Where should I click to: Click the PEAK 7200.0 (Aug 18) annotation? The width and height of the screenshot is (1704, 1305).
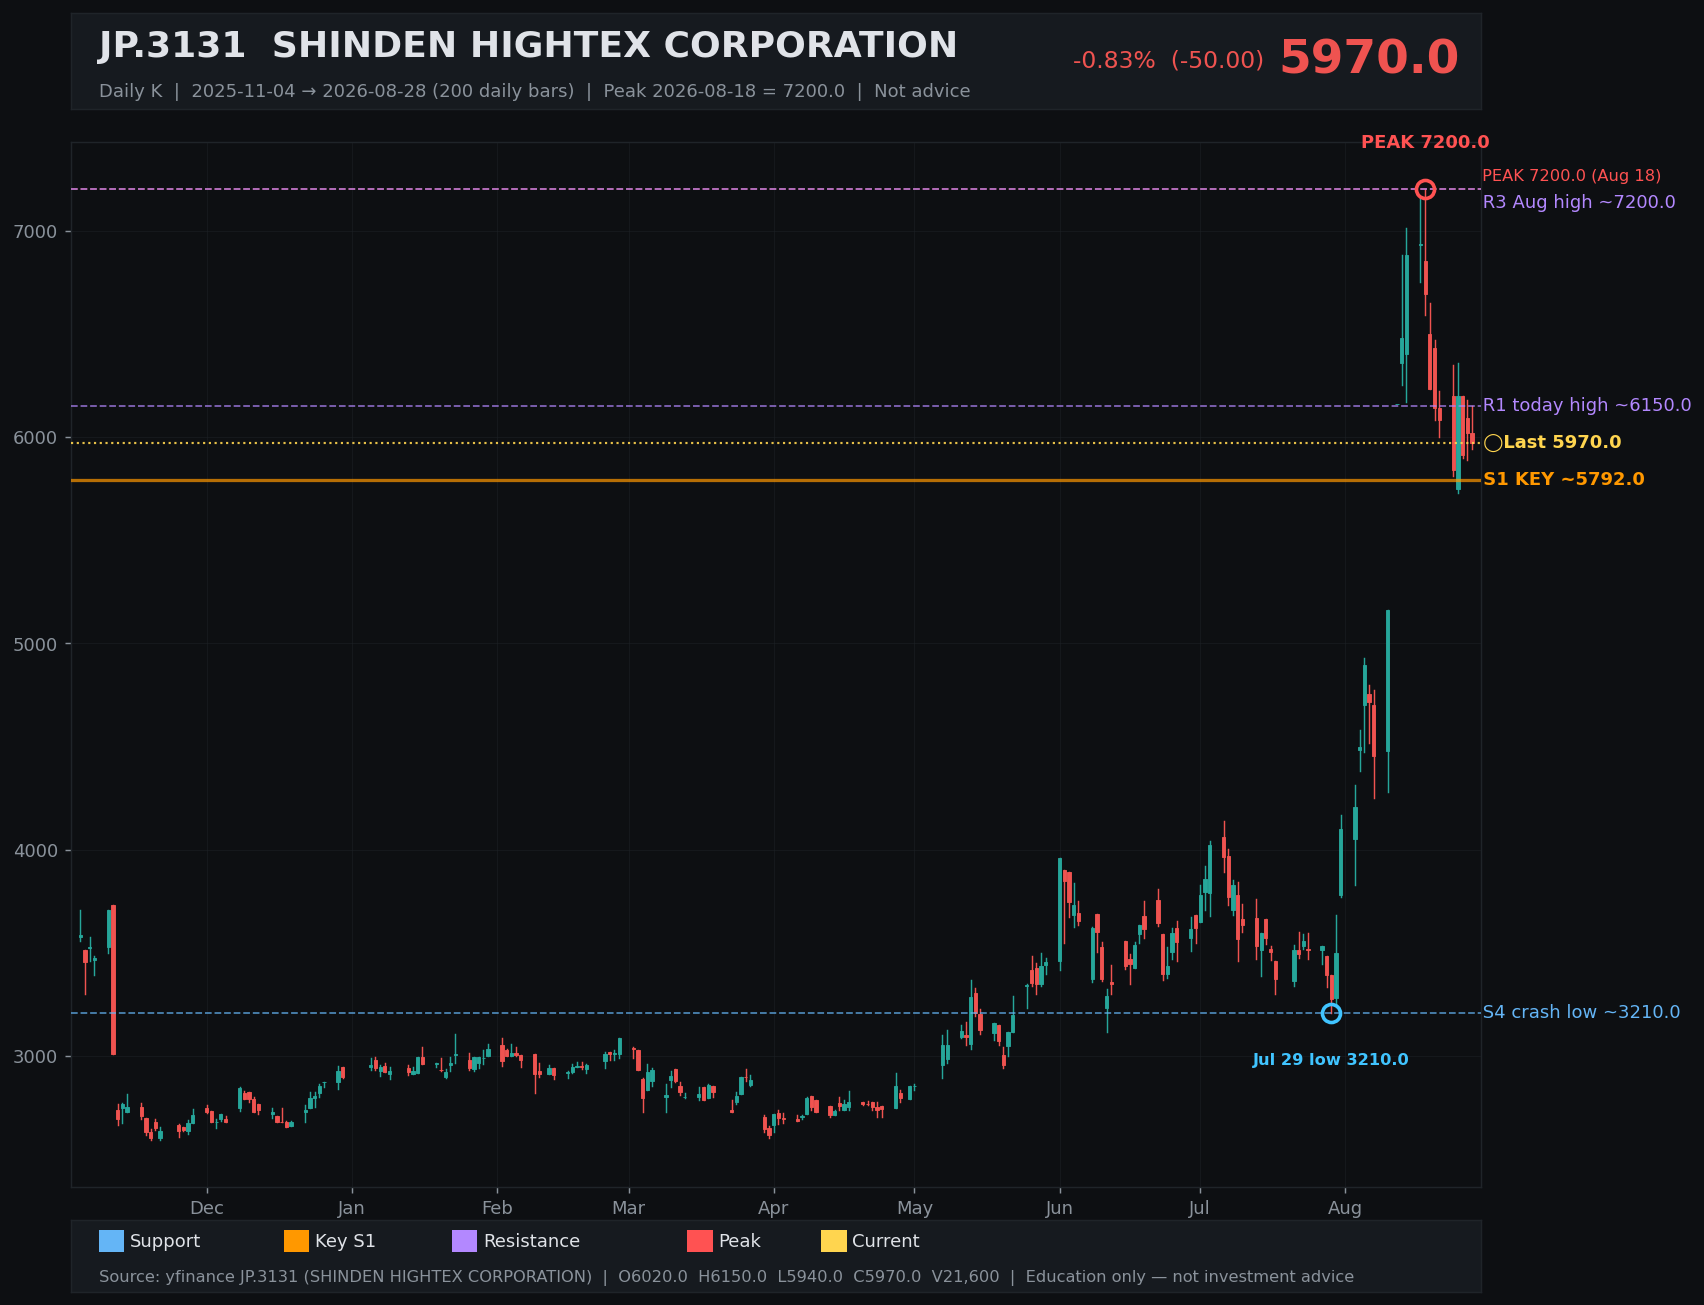[1571, 176]
